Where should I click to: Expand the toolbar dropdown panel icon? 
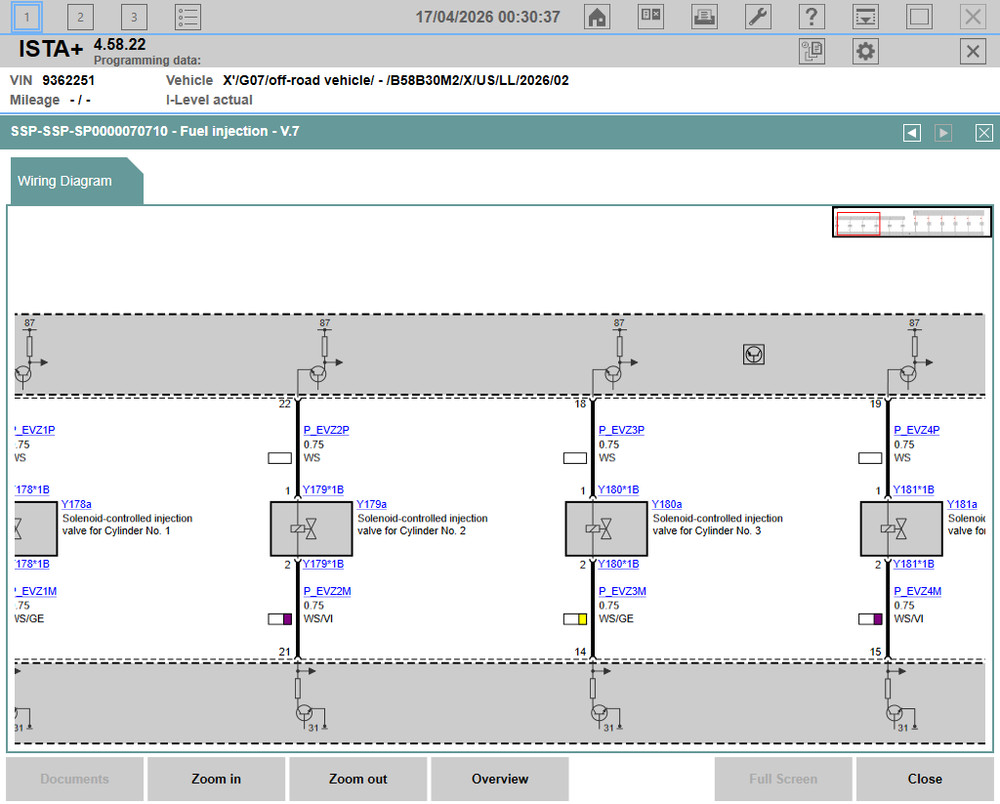point(865,17)
